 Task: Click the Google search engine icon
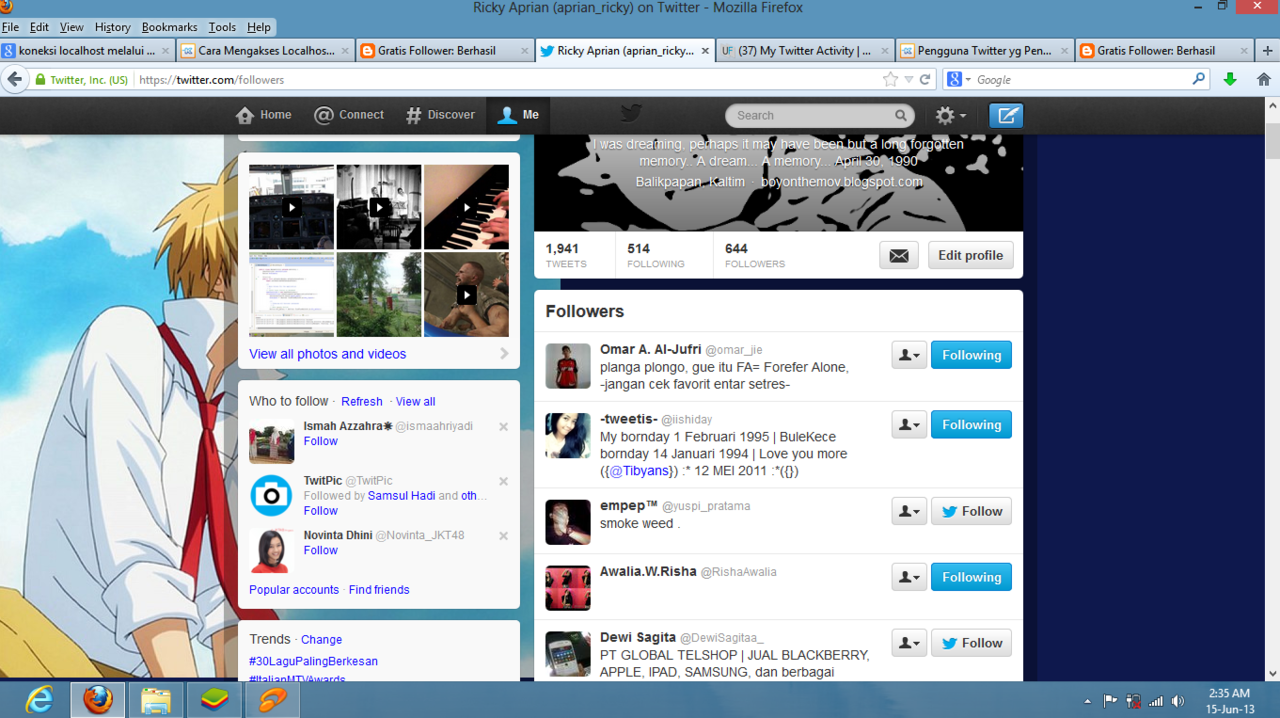coord(955,80)
